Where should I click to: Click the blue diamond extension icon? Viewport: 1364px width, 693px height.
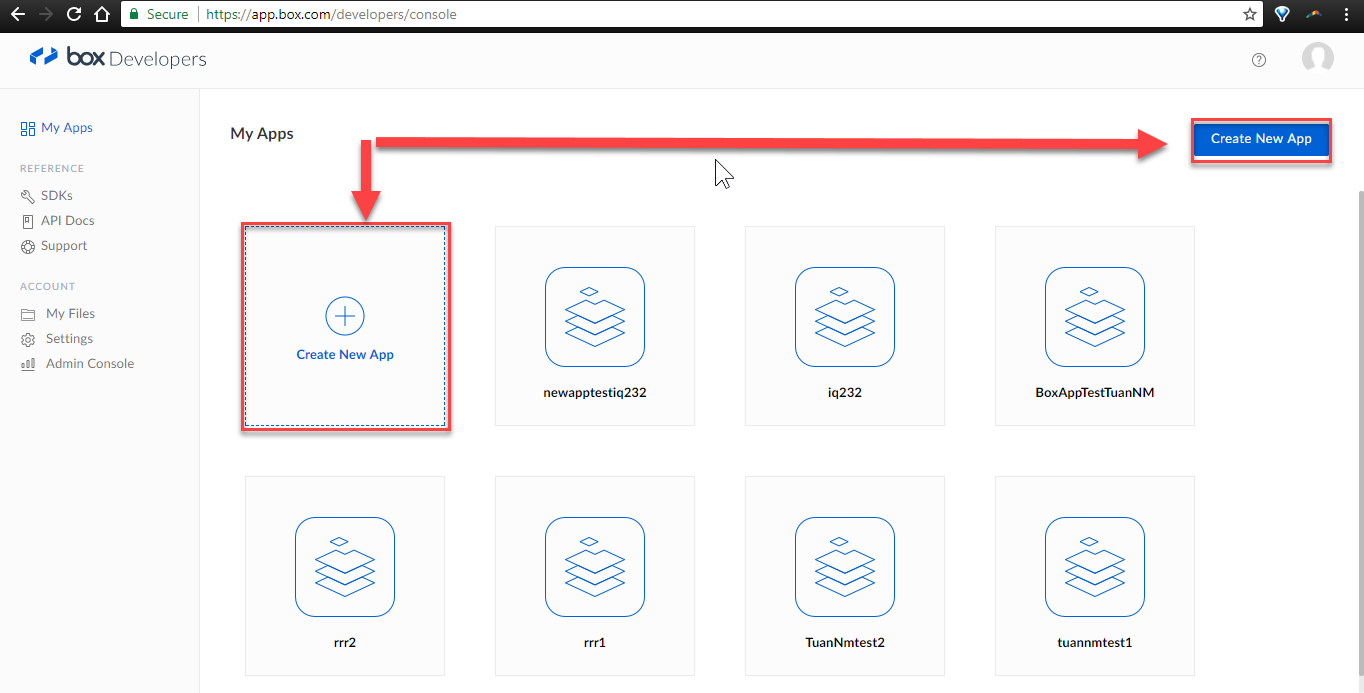[x=1282, y=14]
